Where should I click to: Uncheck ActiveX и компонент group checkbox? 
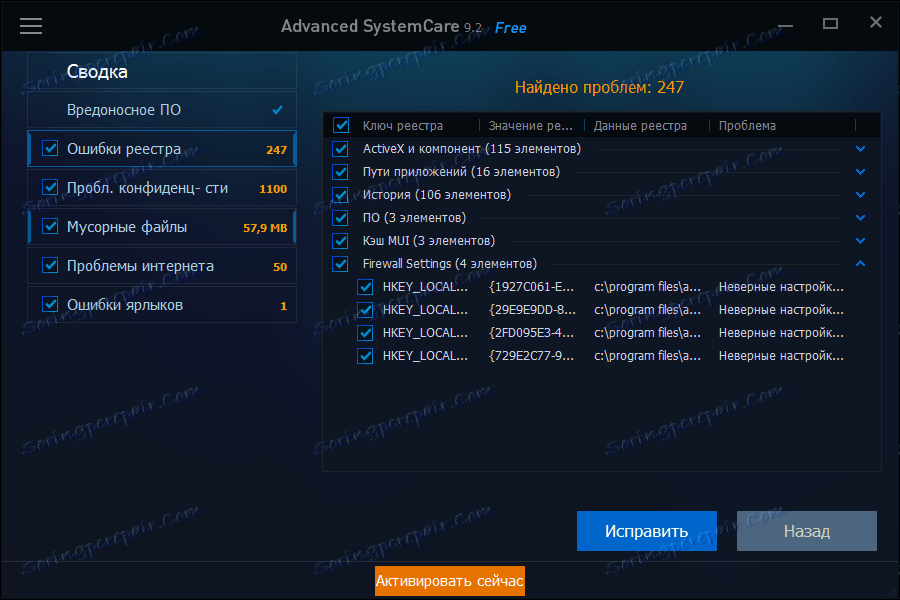[340, 149]
